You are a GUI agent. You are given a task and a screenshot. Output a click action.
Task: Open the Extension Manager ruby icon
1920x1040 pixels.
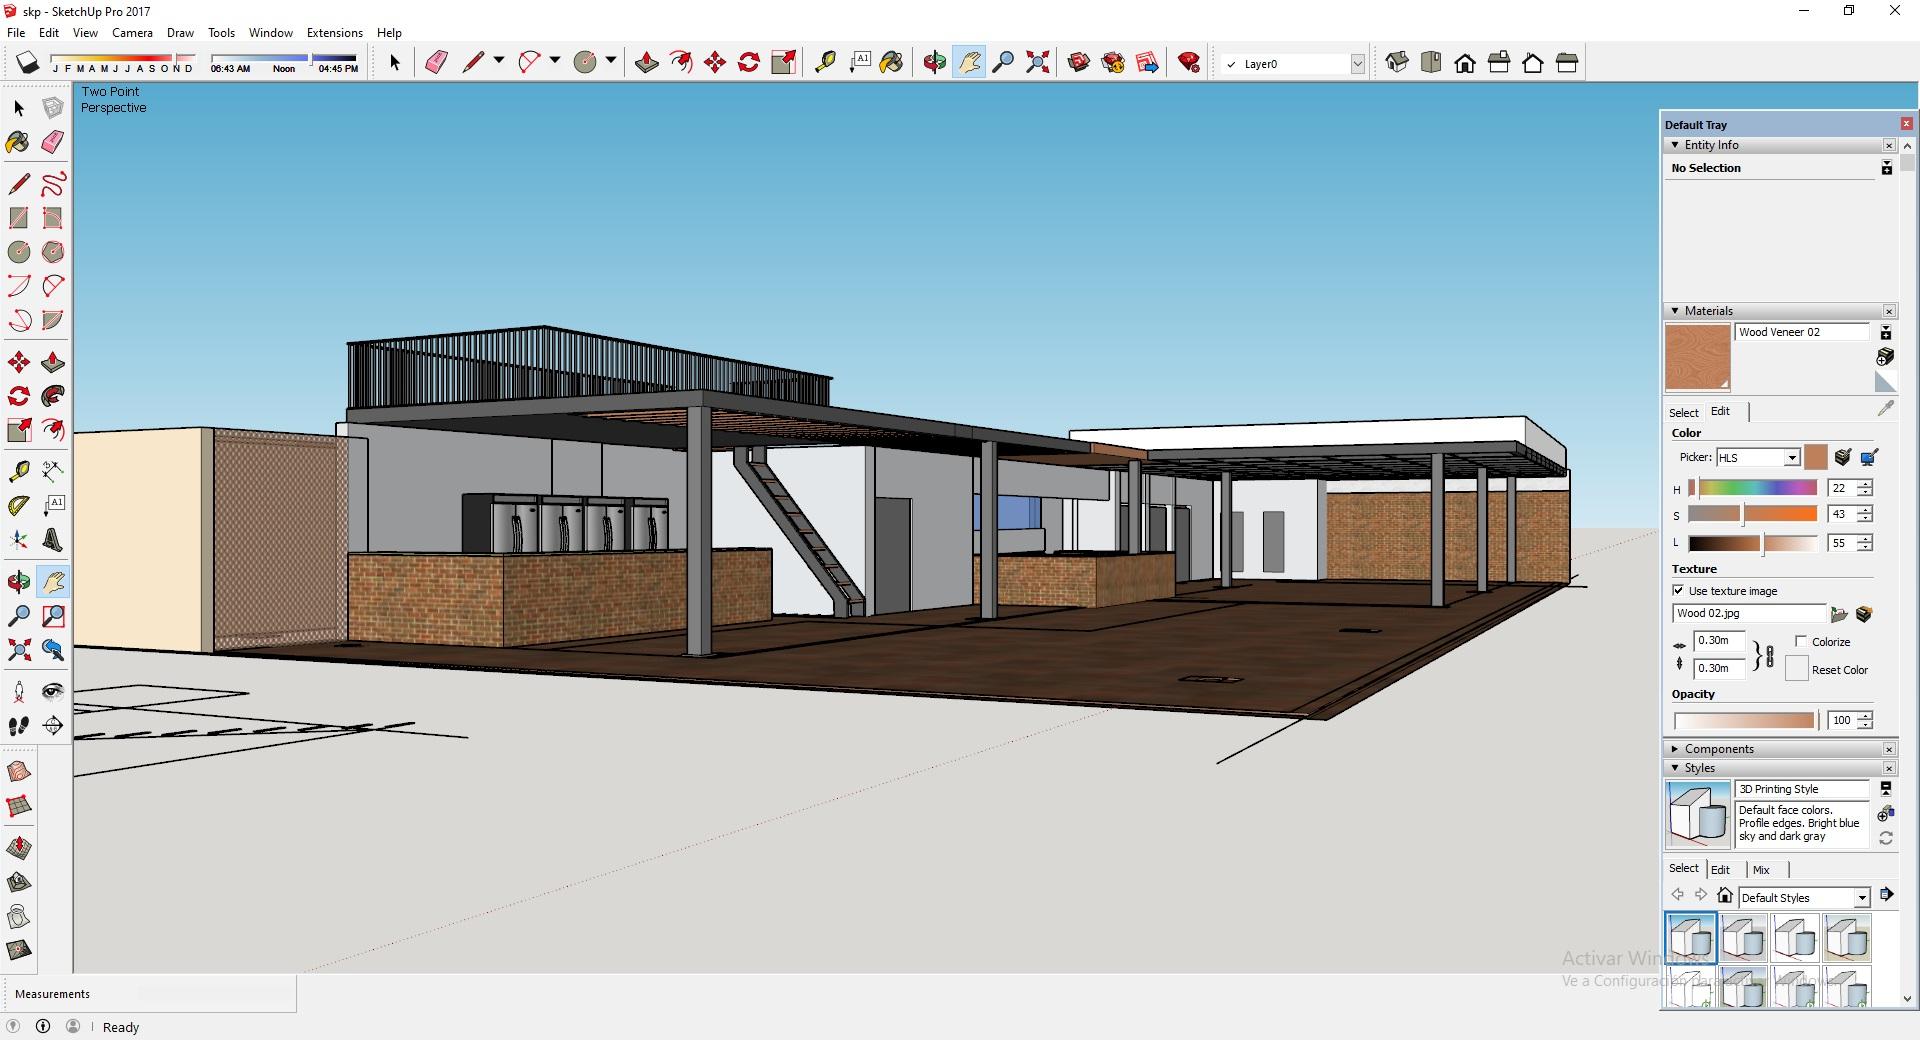(x=1188, y=63)
